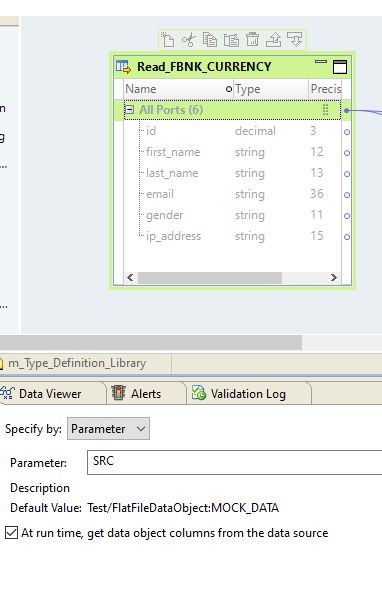Click the output port of ip_address row
The image size is (382, 596).
[347, 236]
